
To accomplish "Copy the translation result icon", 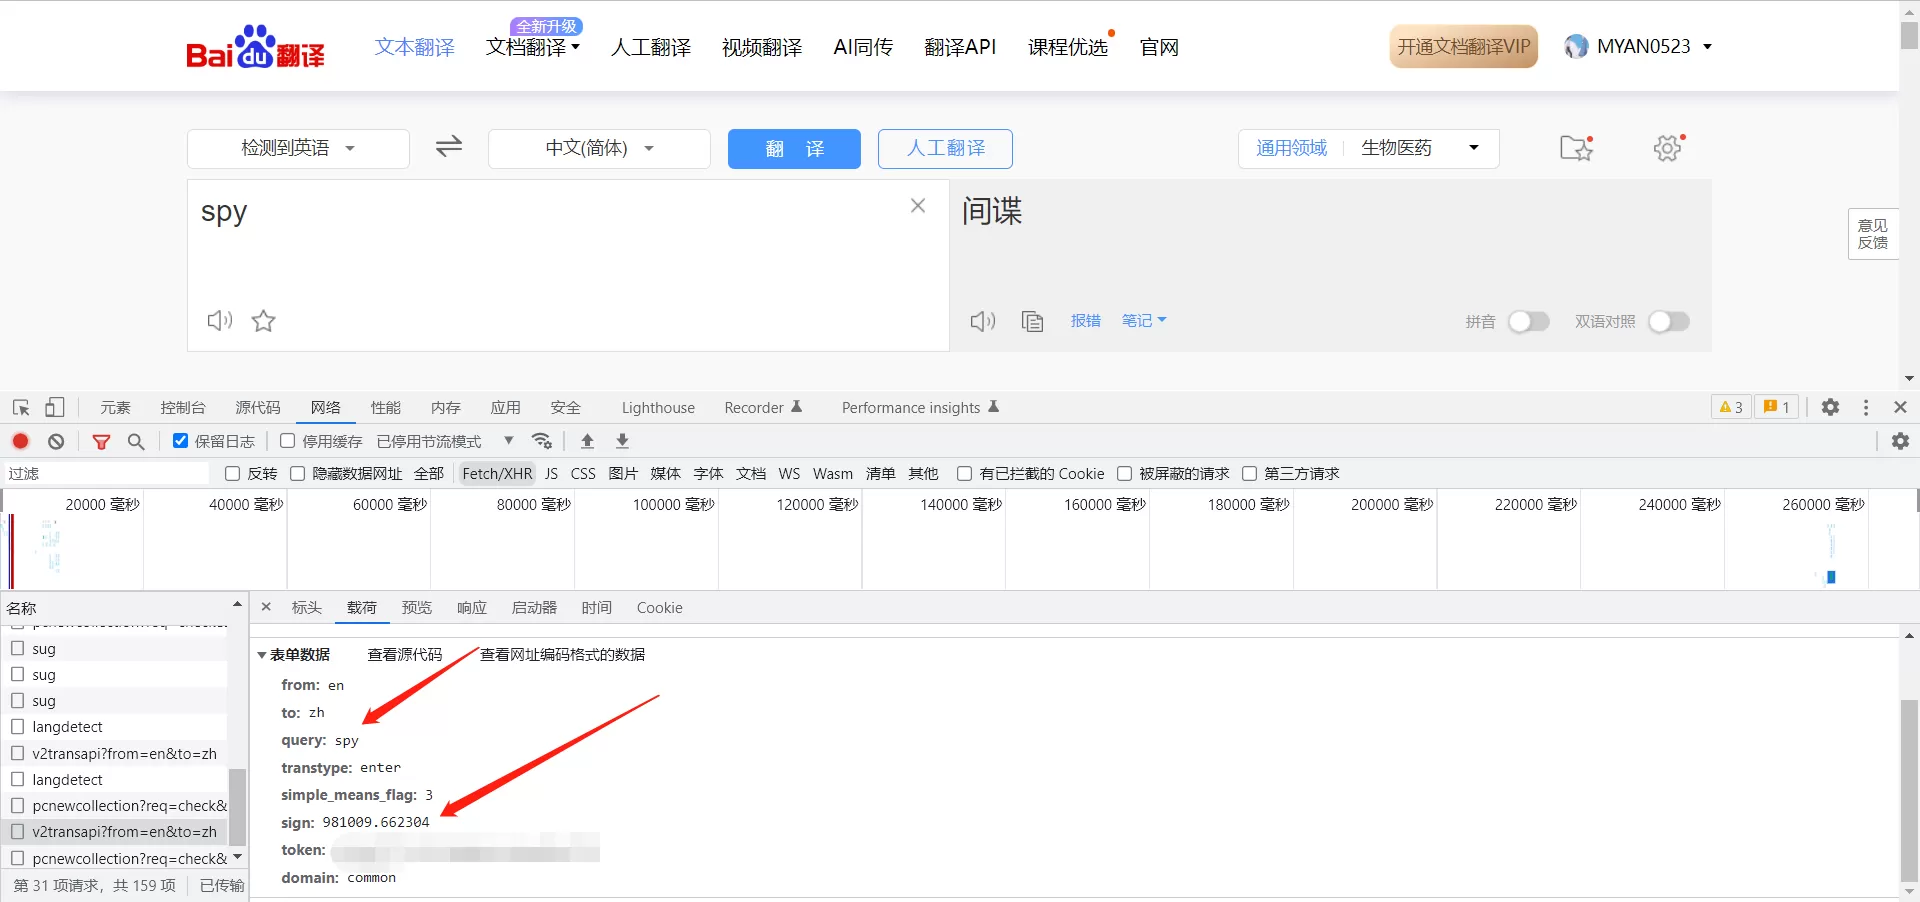I will click(1032, 321).
